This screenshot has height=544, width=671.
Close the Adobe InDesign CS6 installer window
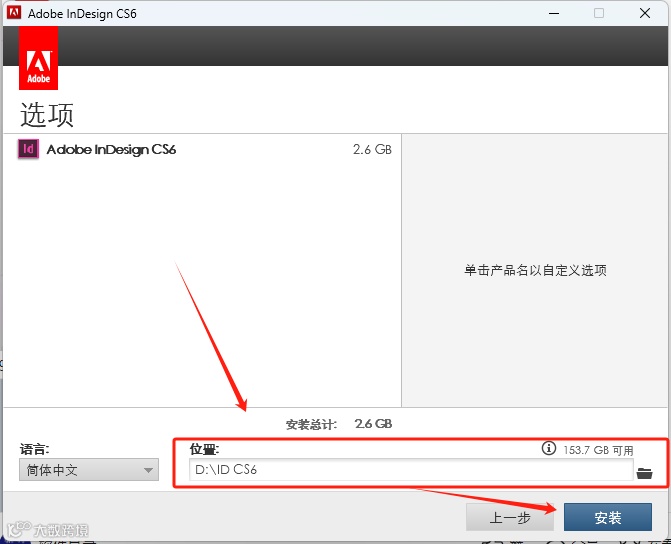click(x=645, y=13)
